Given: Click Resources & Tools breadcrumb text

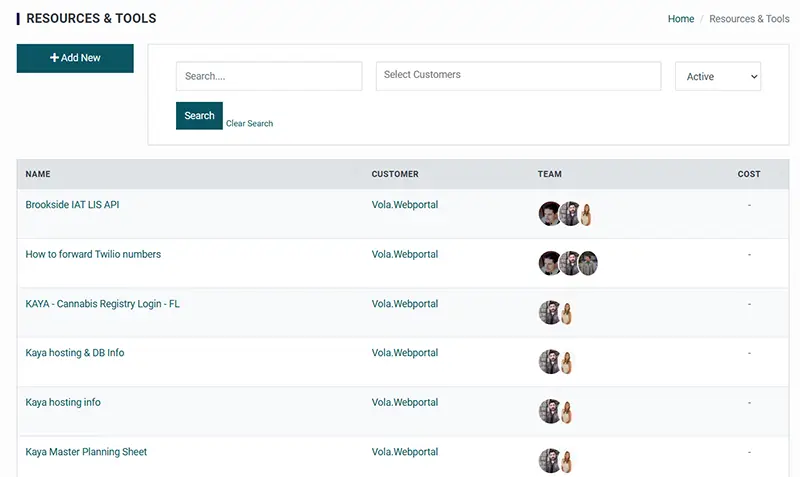Looking at the screenshot, I should [x=749, y=19].
